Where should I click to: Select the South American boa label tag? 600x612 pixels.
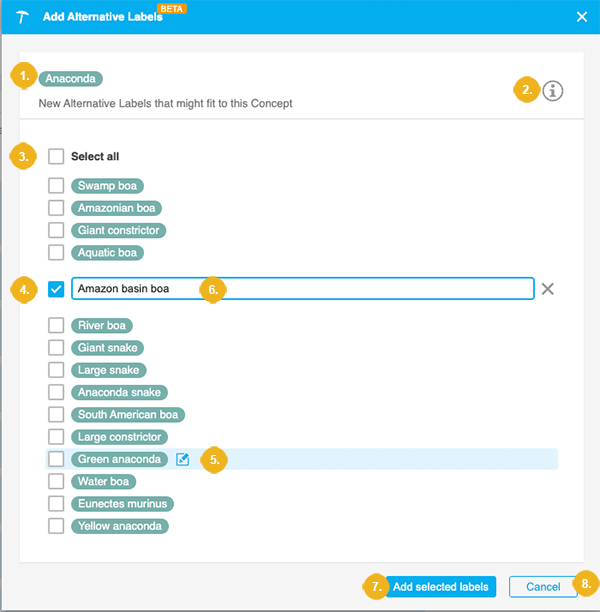tap(128, 415)
